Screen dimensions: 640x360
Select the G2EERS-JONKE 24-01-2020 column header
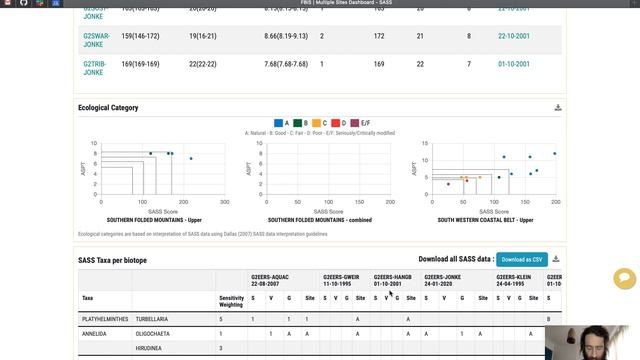(x=442, y=280)
